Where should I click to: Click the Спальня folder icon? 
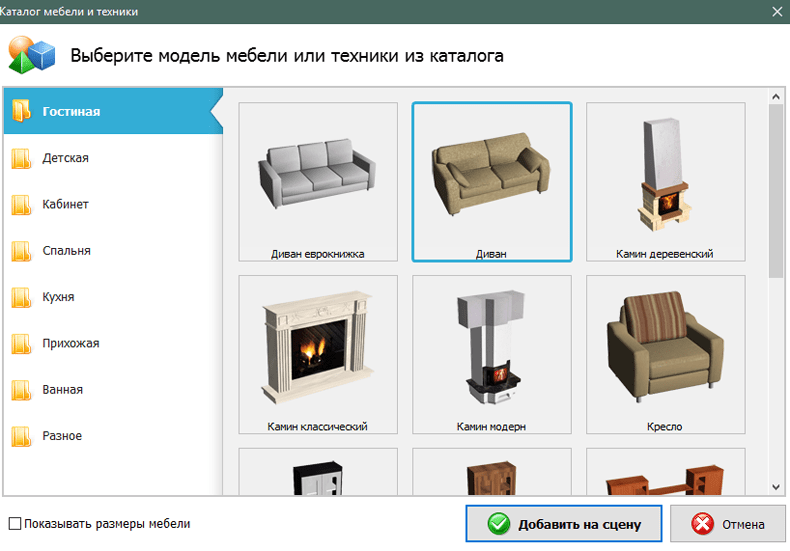21,251
